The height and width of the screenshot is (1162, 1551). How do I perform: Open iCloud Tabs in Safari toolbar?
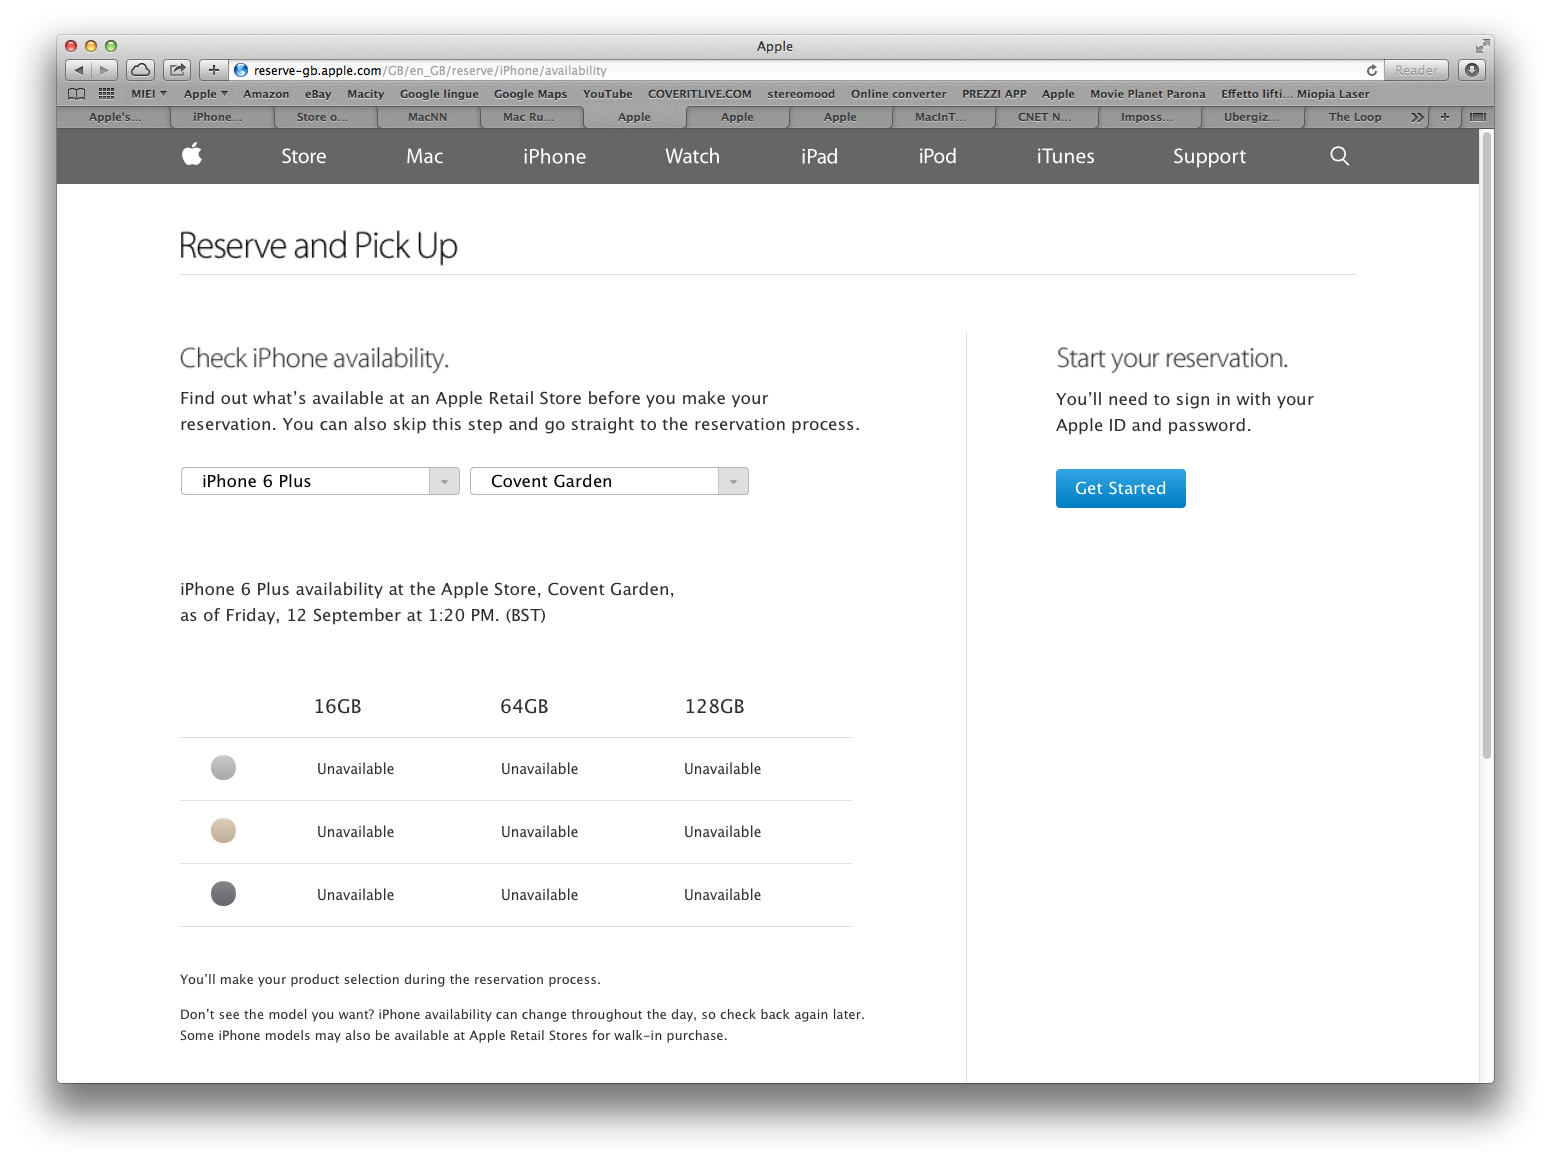141,70
